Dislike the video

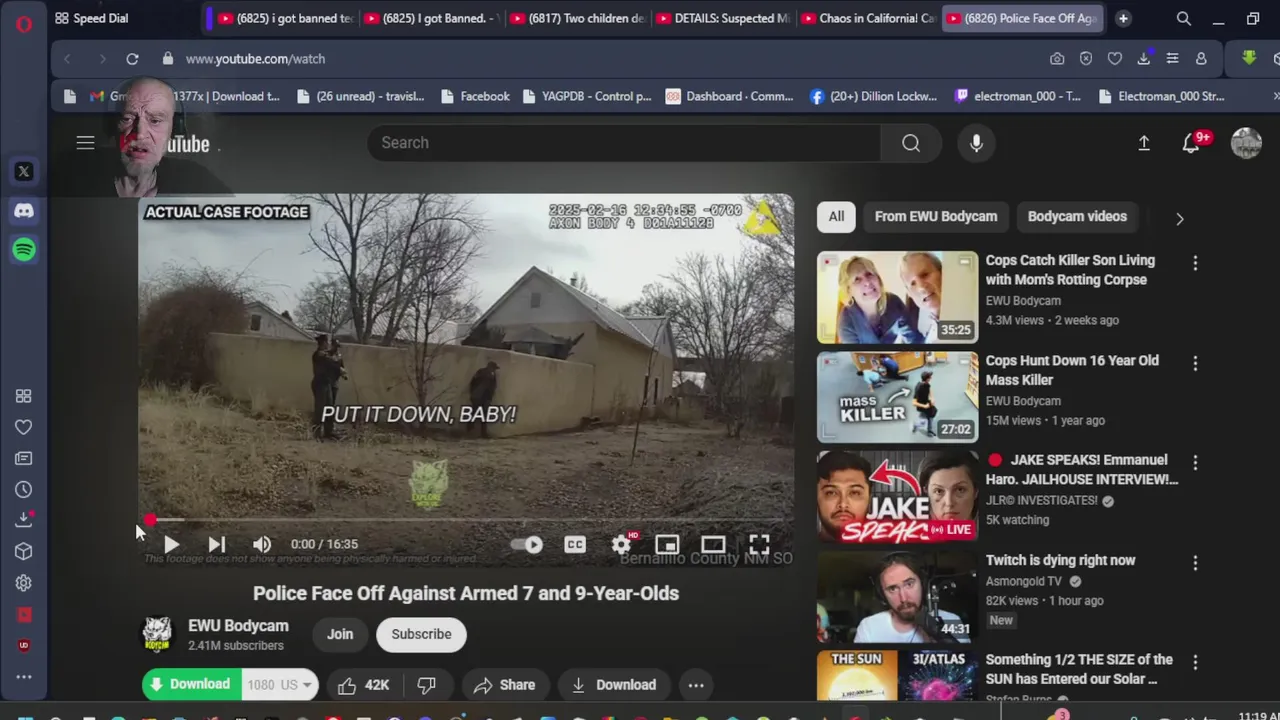point(427,685)
